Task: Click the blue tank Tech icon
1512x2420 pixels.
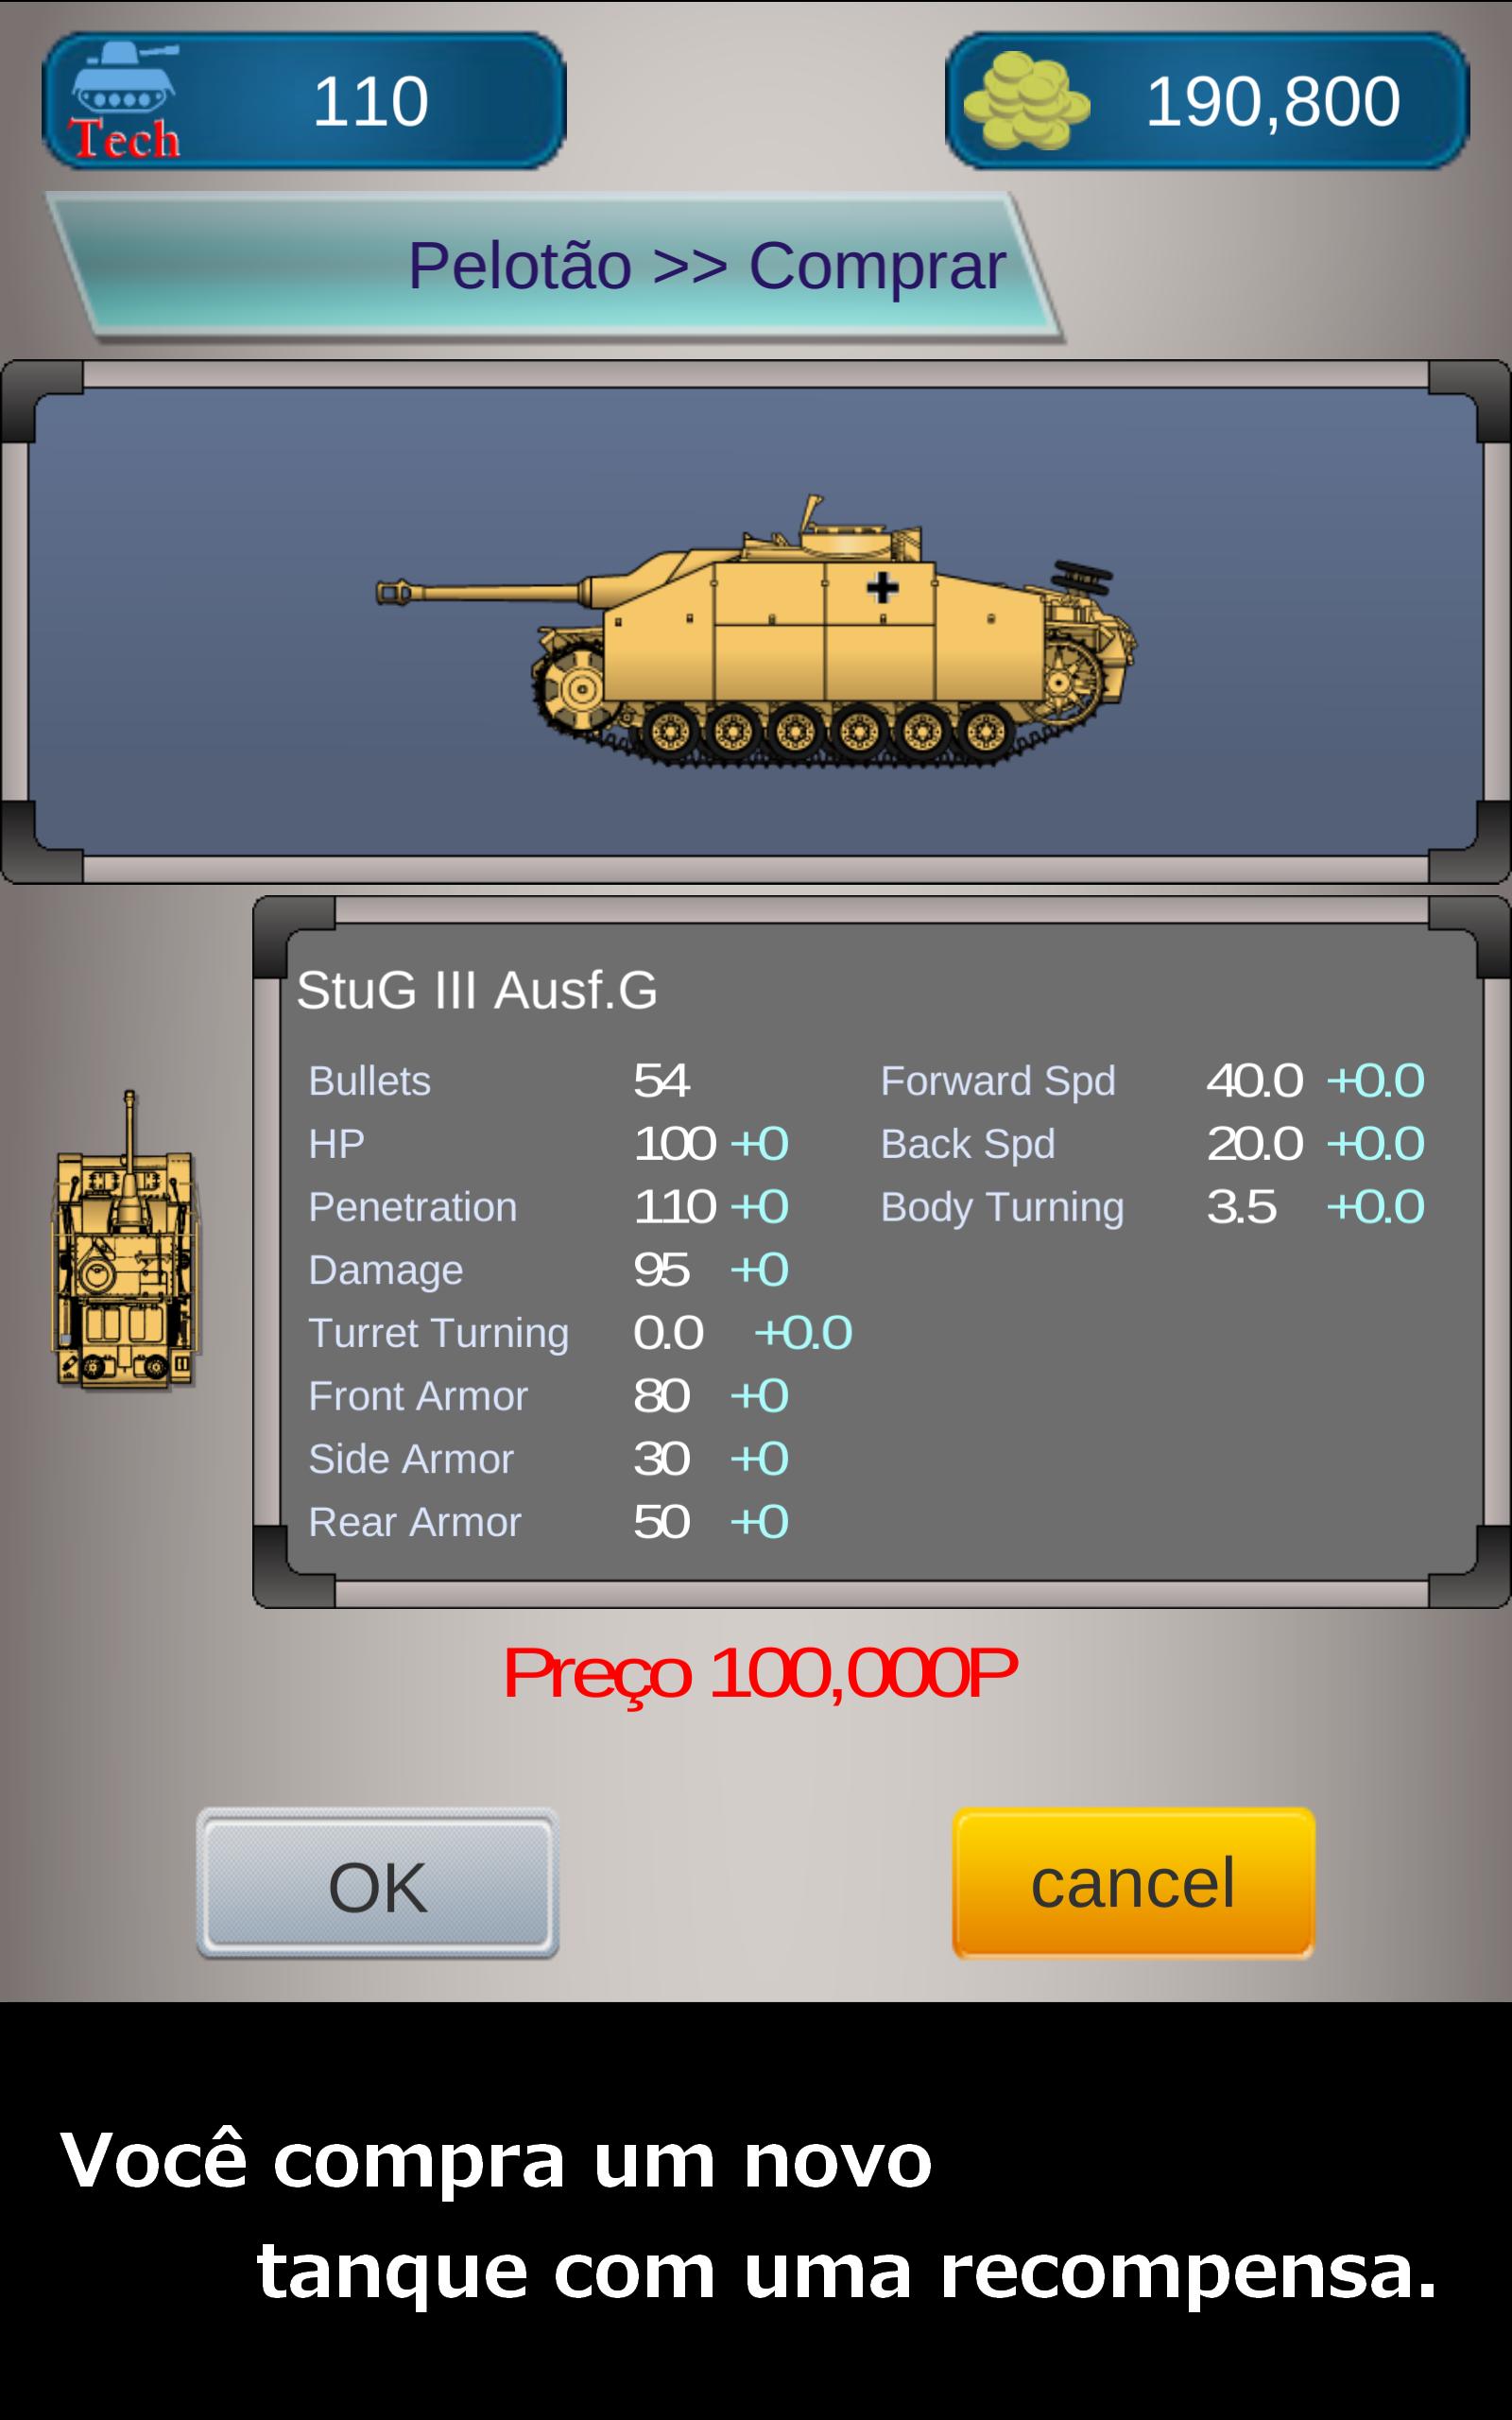Action: 125,100
